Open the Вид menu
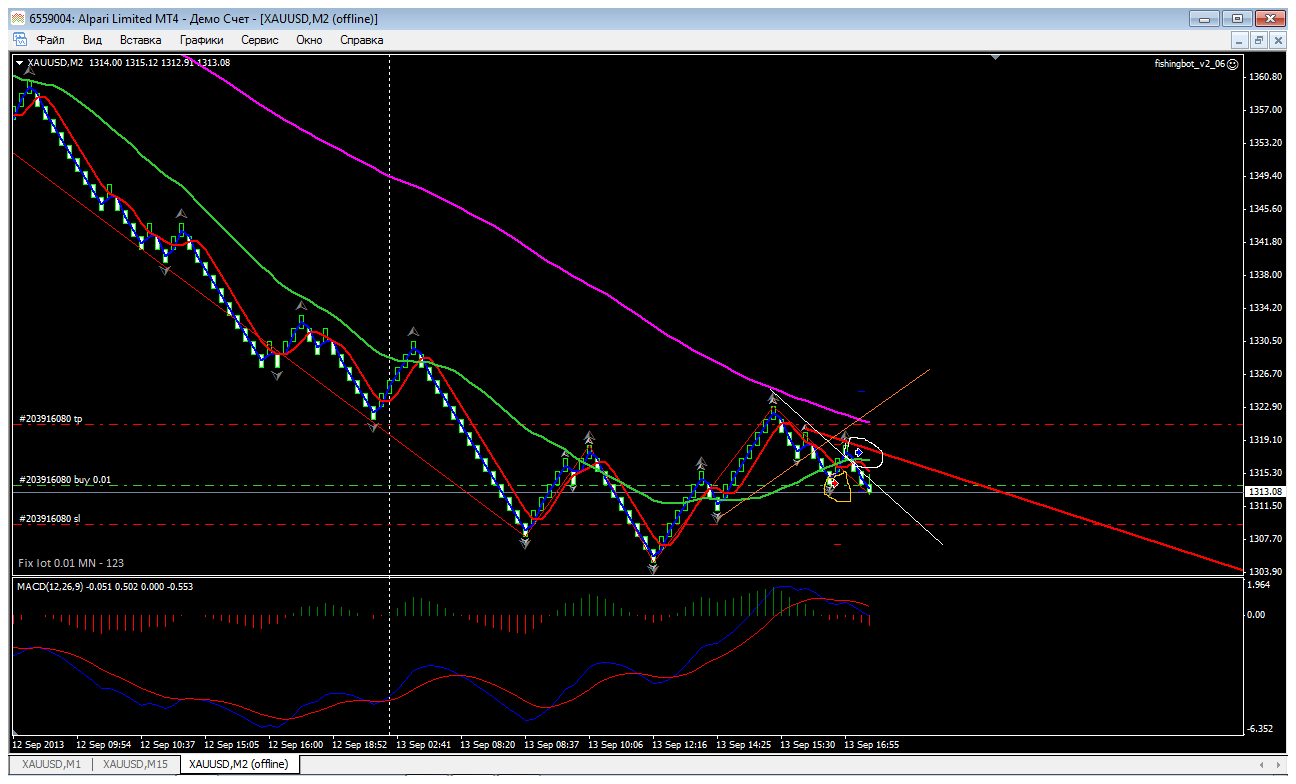The height and width of the screenshot is (784, 1296). tap(93, 40)
